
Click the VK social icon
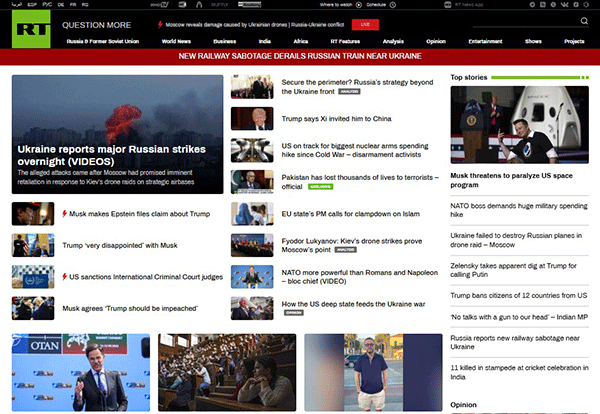point(564,5)
